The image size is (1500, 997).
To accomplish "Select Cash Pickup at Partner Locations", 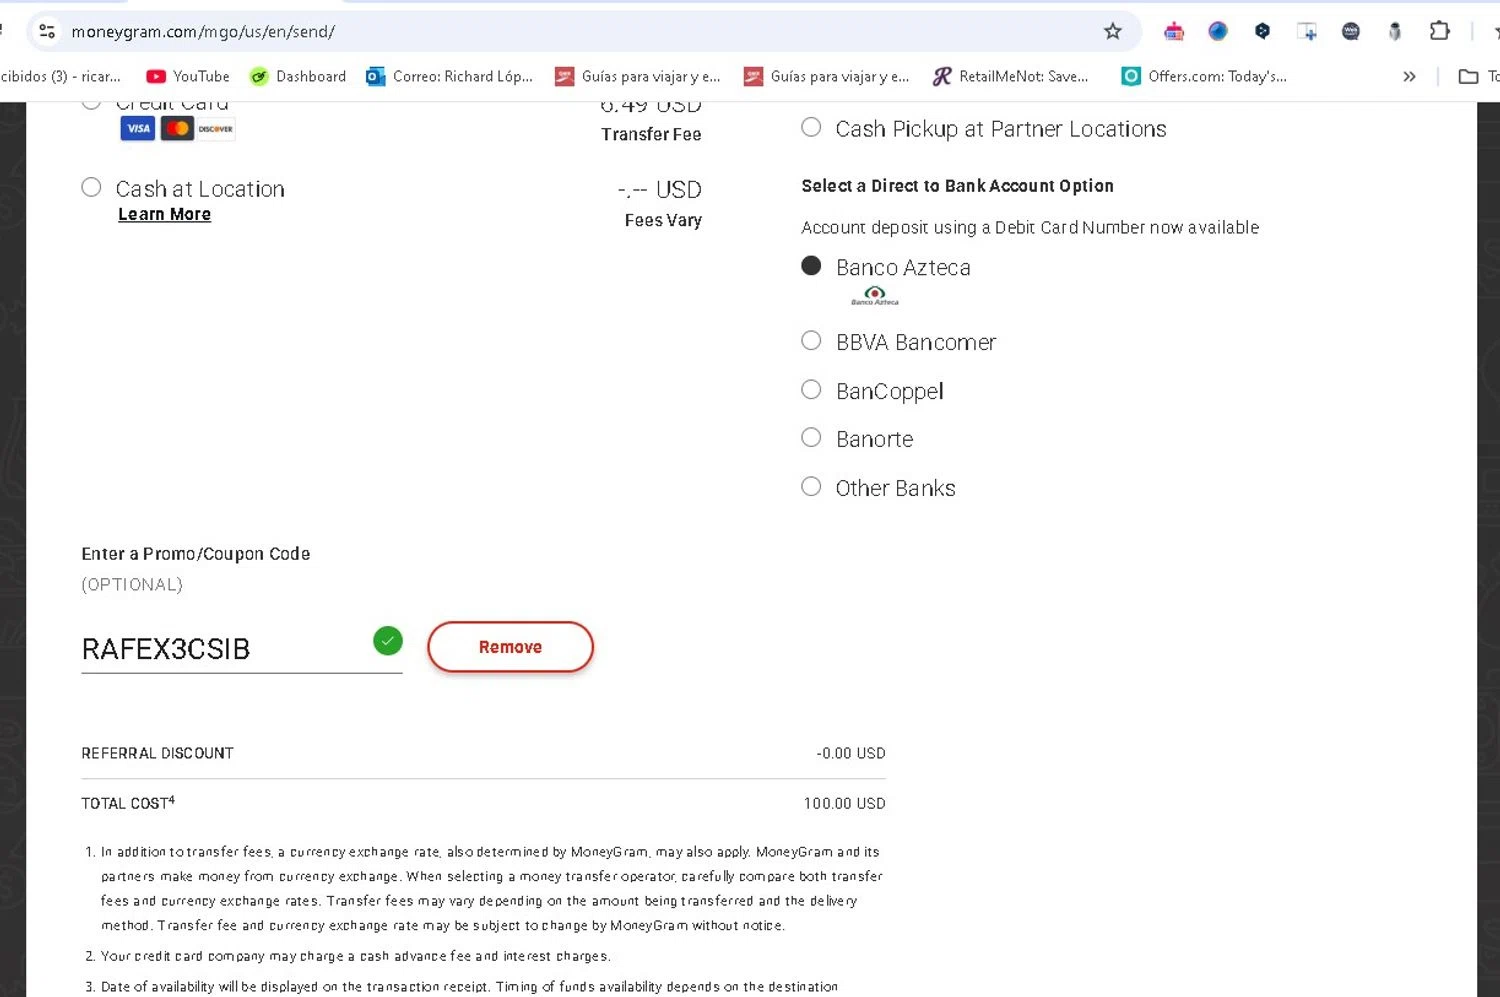I will click(811, 128).
